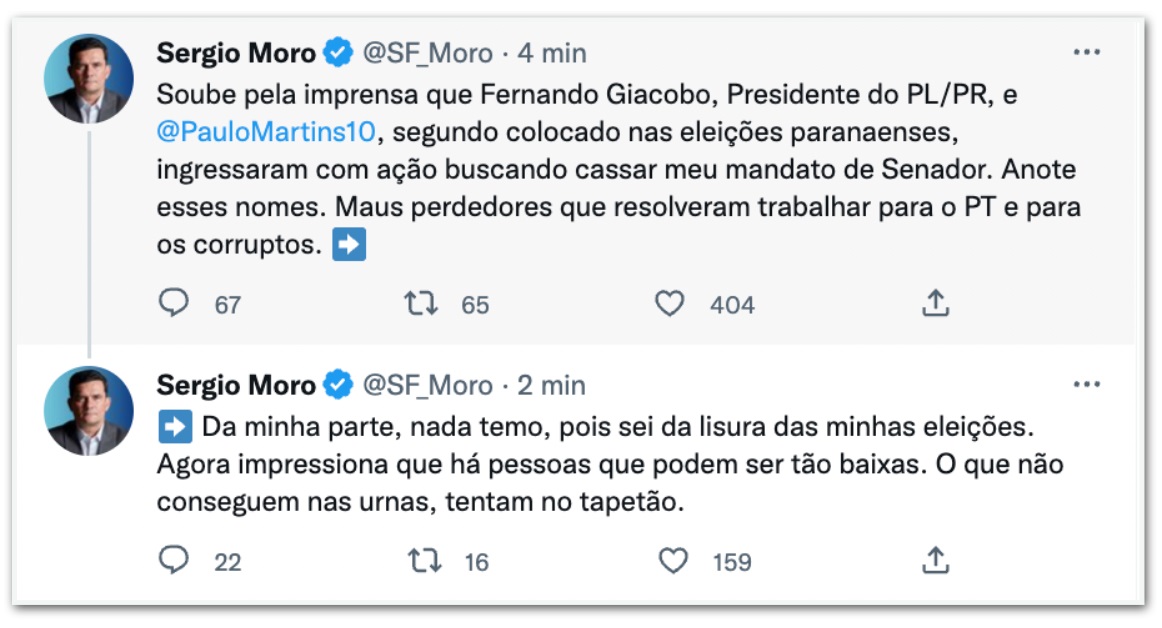Image resolution: width=1162 pixels, height=628 pixels.
Task: Like the first tweet with 404 likes
Action: tap(669, 304)
